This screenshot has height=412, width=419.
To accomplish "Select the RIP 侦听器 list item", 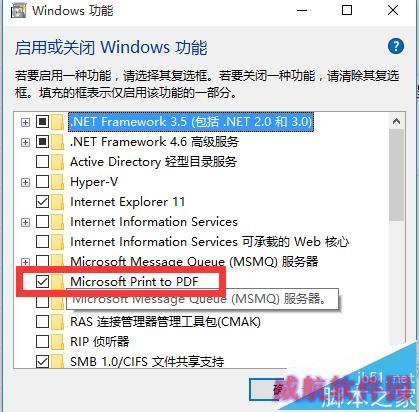I will point(100,342).
